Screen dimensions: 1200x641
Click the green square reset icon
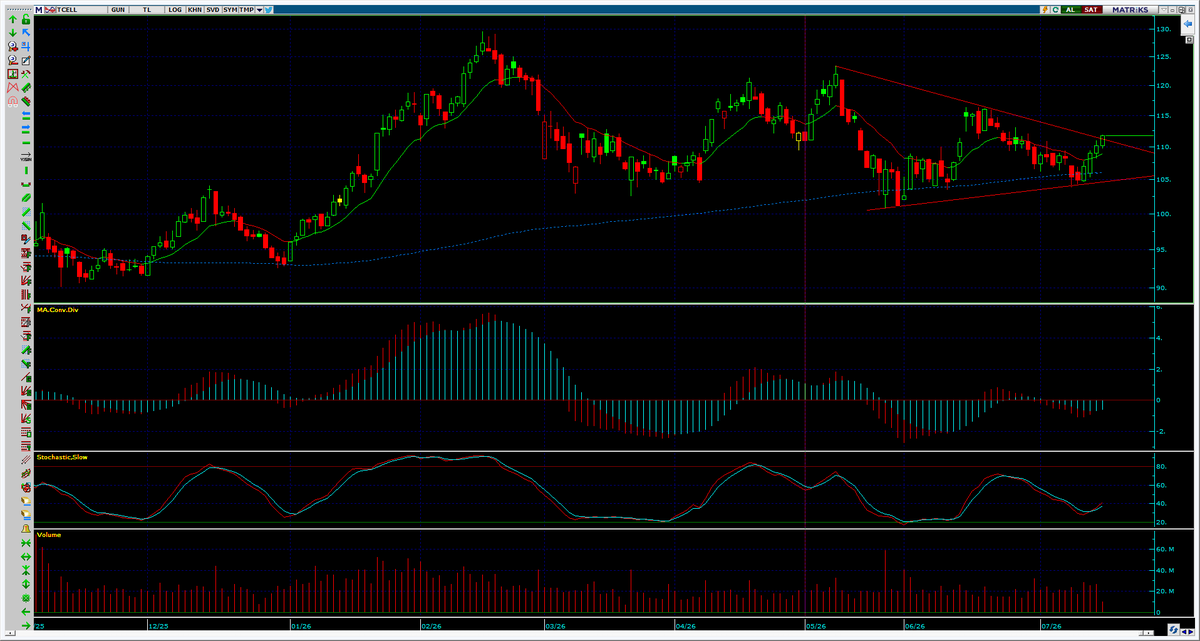tap(26, 598)
